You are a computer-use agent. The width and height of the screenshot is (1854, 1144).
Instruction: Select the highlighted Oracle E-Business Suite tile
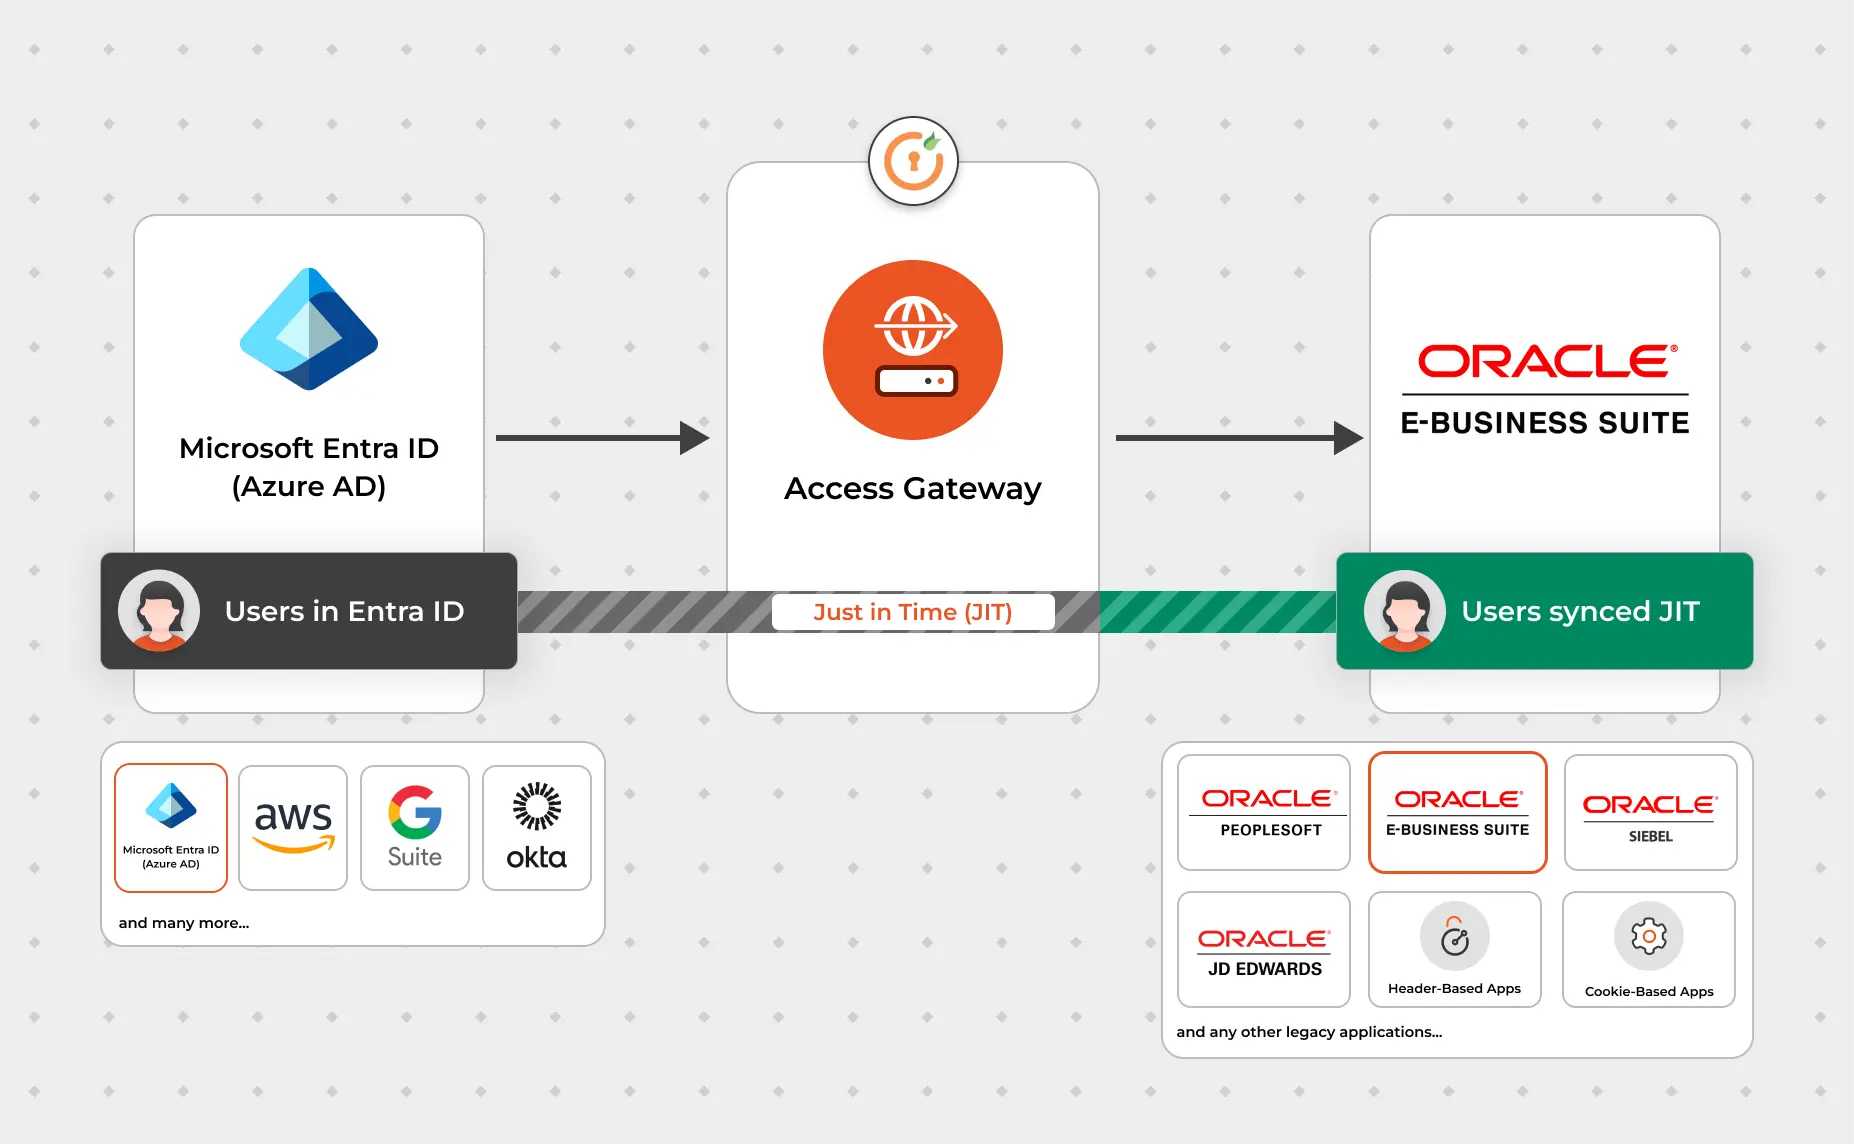(x=1456, y=811)
